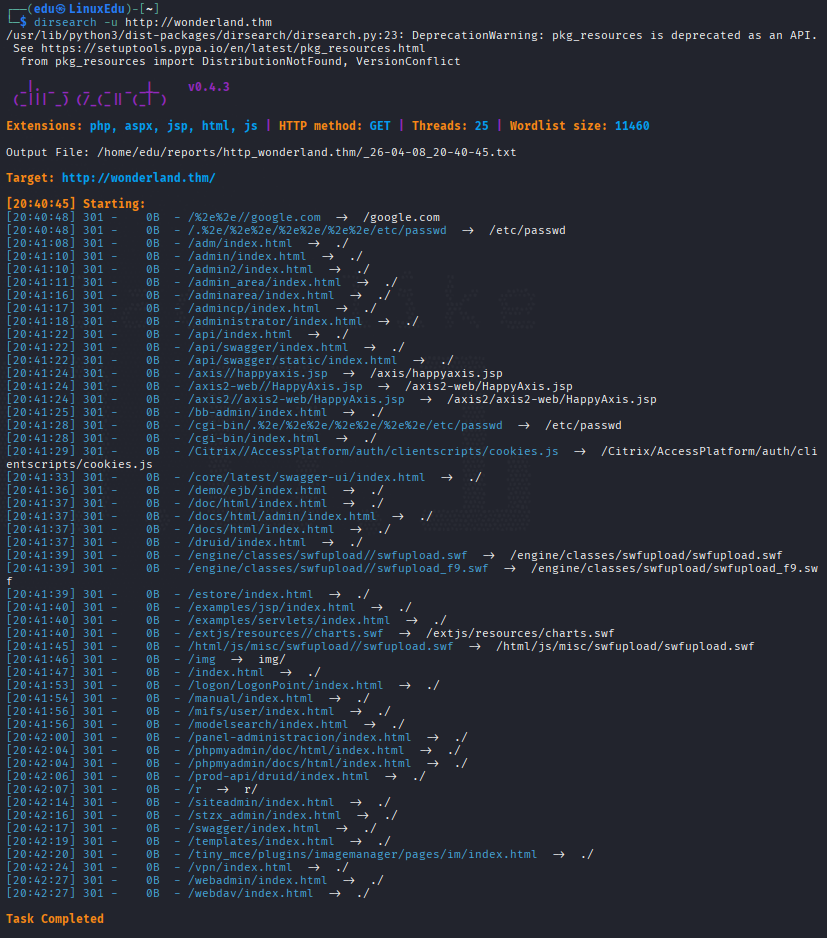This screenshot has width=827, height=938.
Task: Click the "/axis//happyaxis.jsp" path
Action: pyautogui.click(x=258, y=373)
